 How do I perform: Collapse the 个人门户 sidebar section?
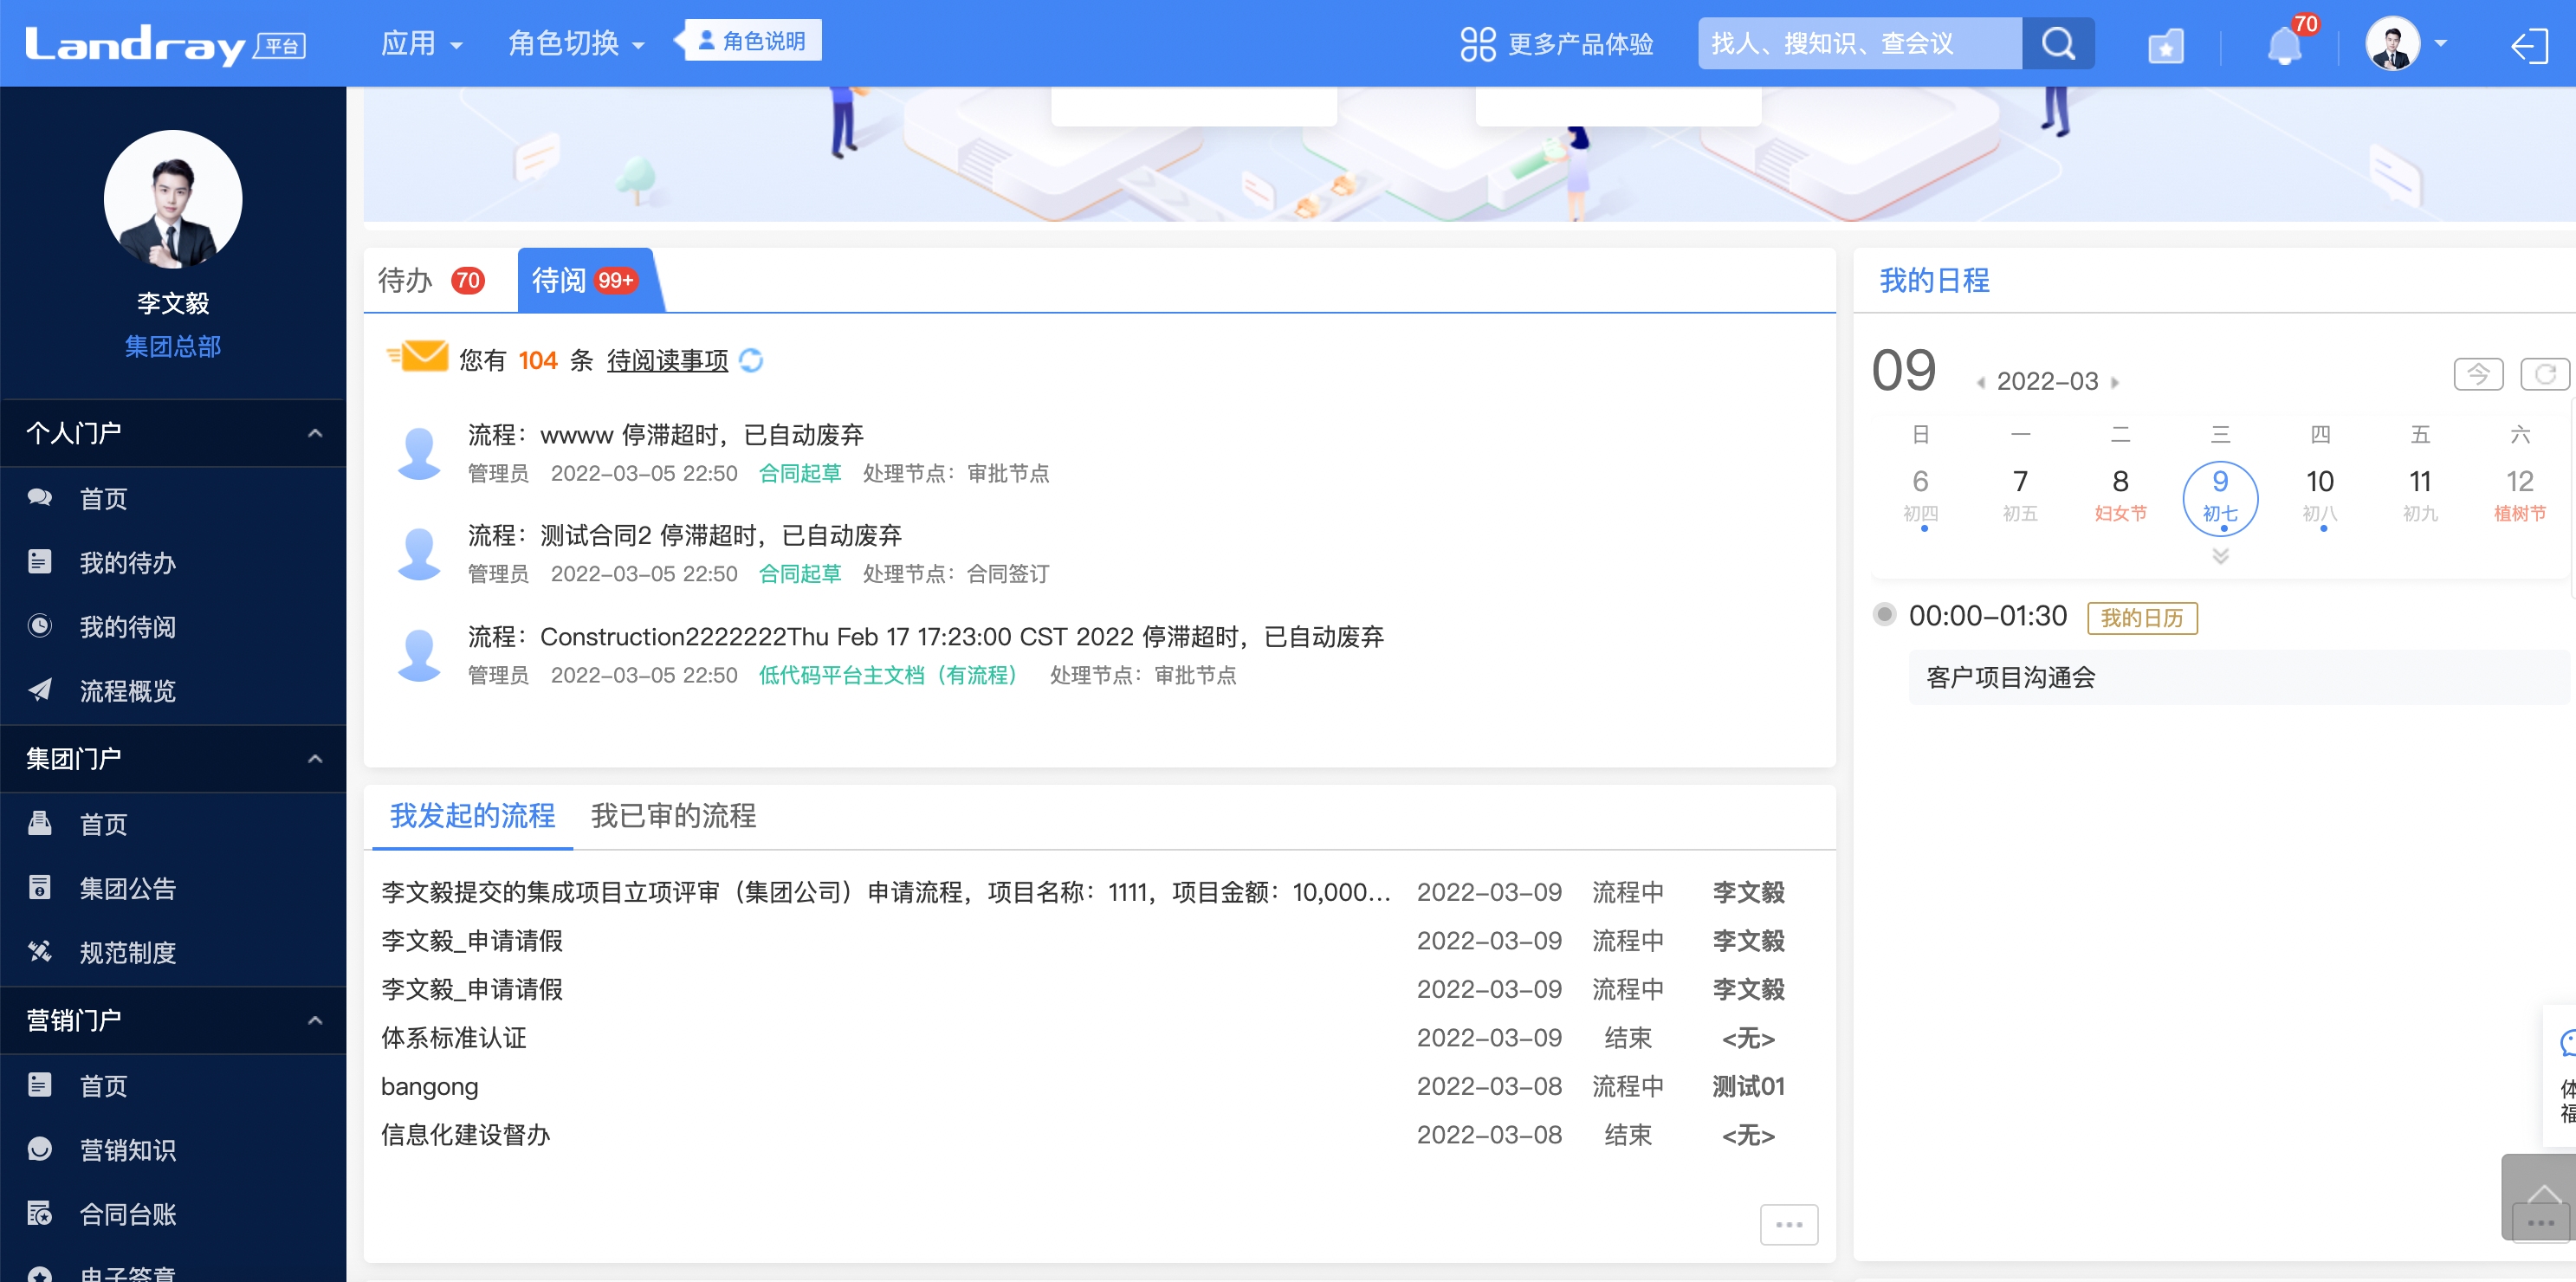315,433
